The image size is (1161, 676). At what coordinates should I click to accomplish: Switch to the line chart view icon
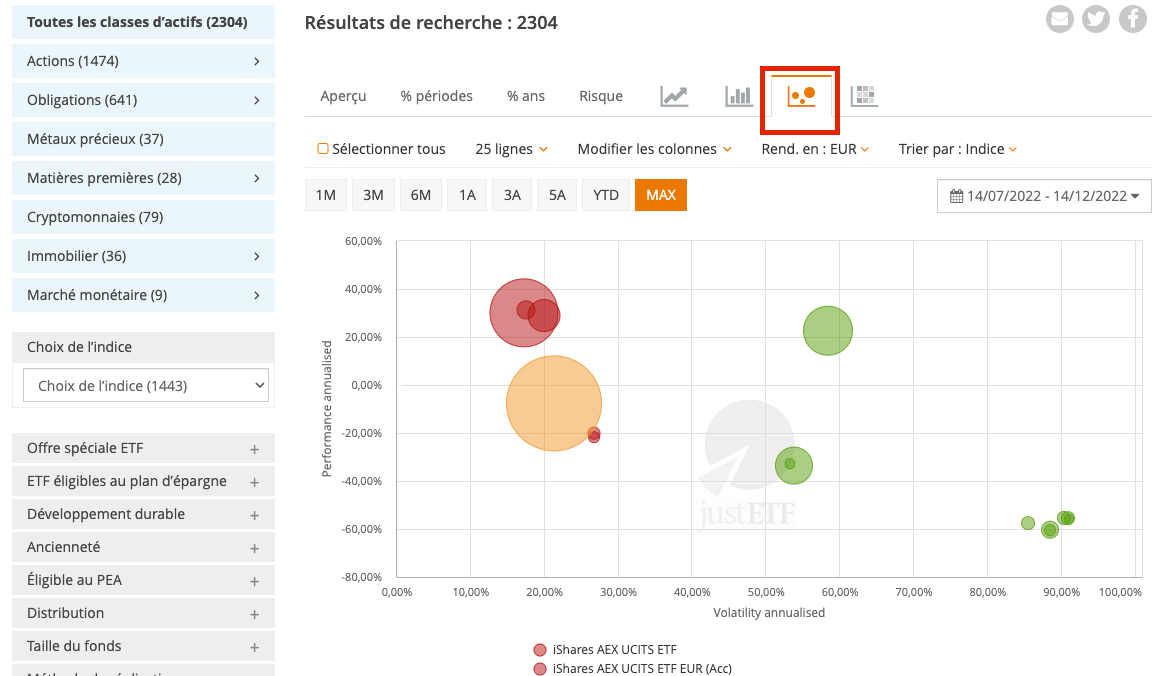tap(673, 96)
